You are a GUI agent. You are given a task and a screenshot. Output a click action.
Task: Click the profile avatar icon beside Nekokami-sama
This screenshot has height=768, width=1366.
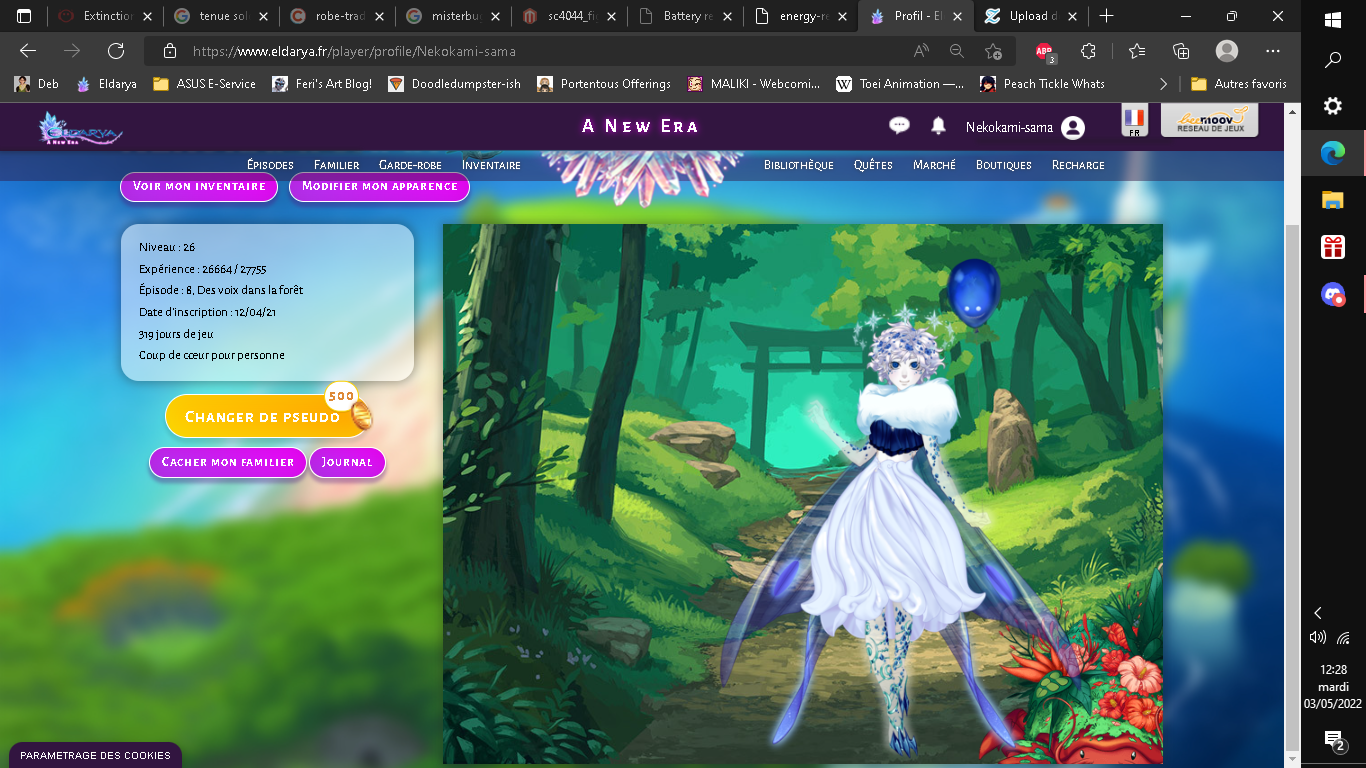point(1073,127)
